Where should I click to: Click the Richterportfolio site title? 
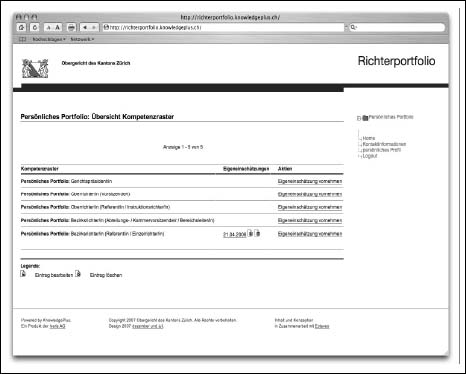tap(396, 61)
